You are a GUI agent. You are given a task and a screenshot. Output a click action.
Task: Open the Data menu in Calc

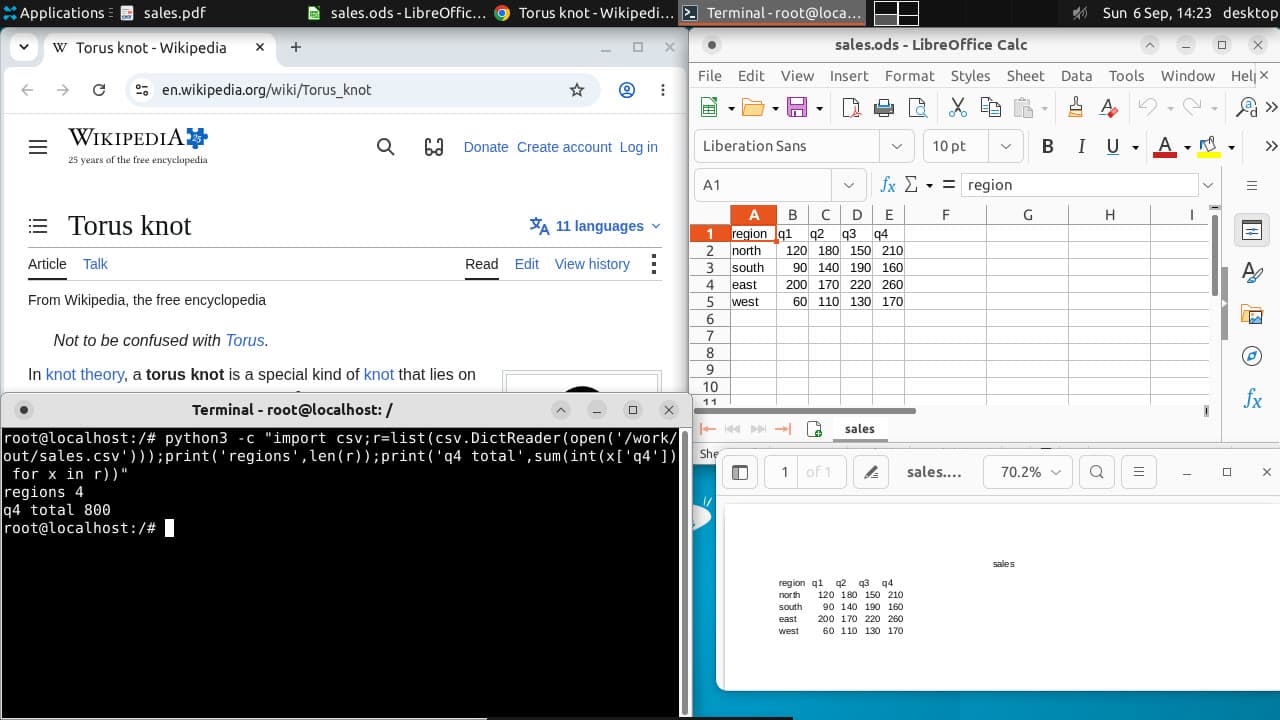(1076, 76)
